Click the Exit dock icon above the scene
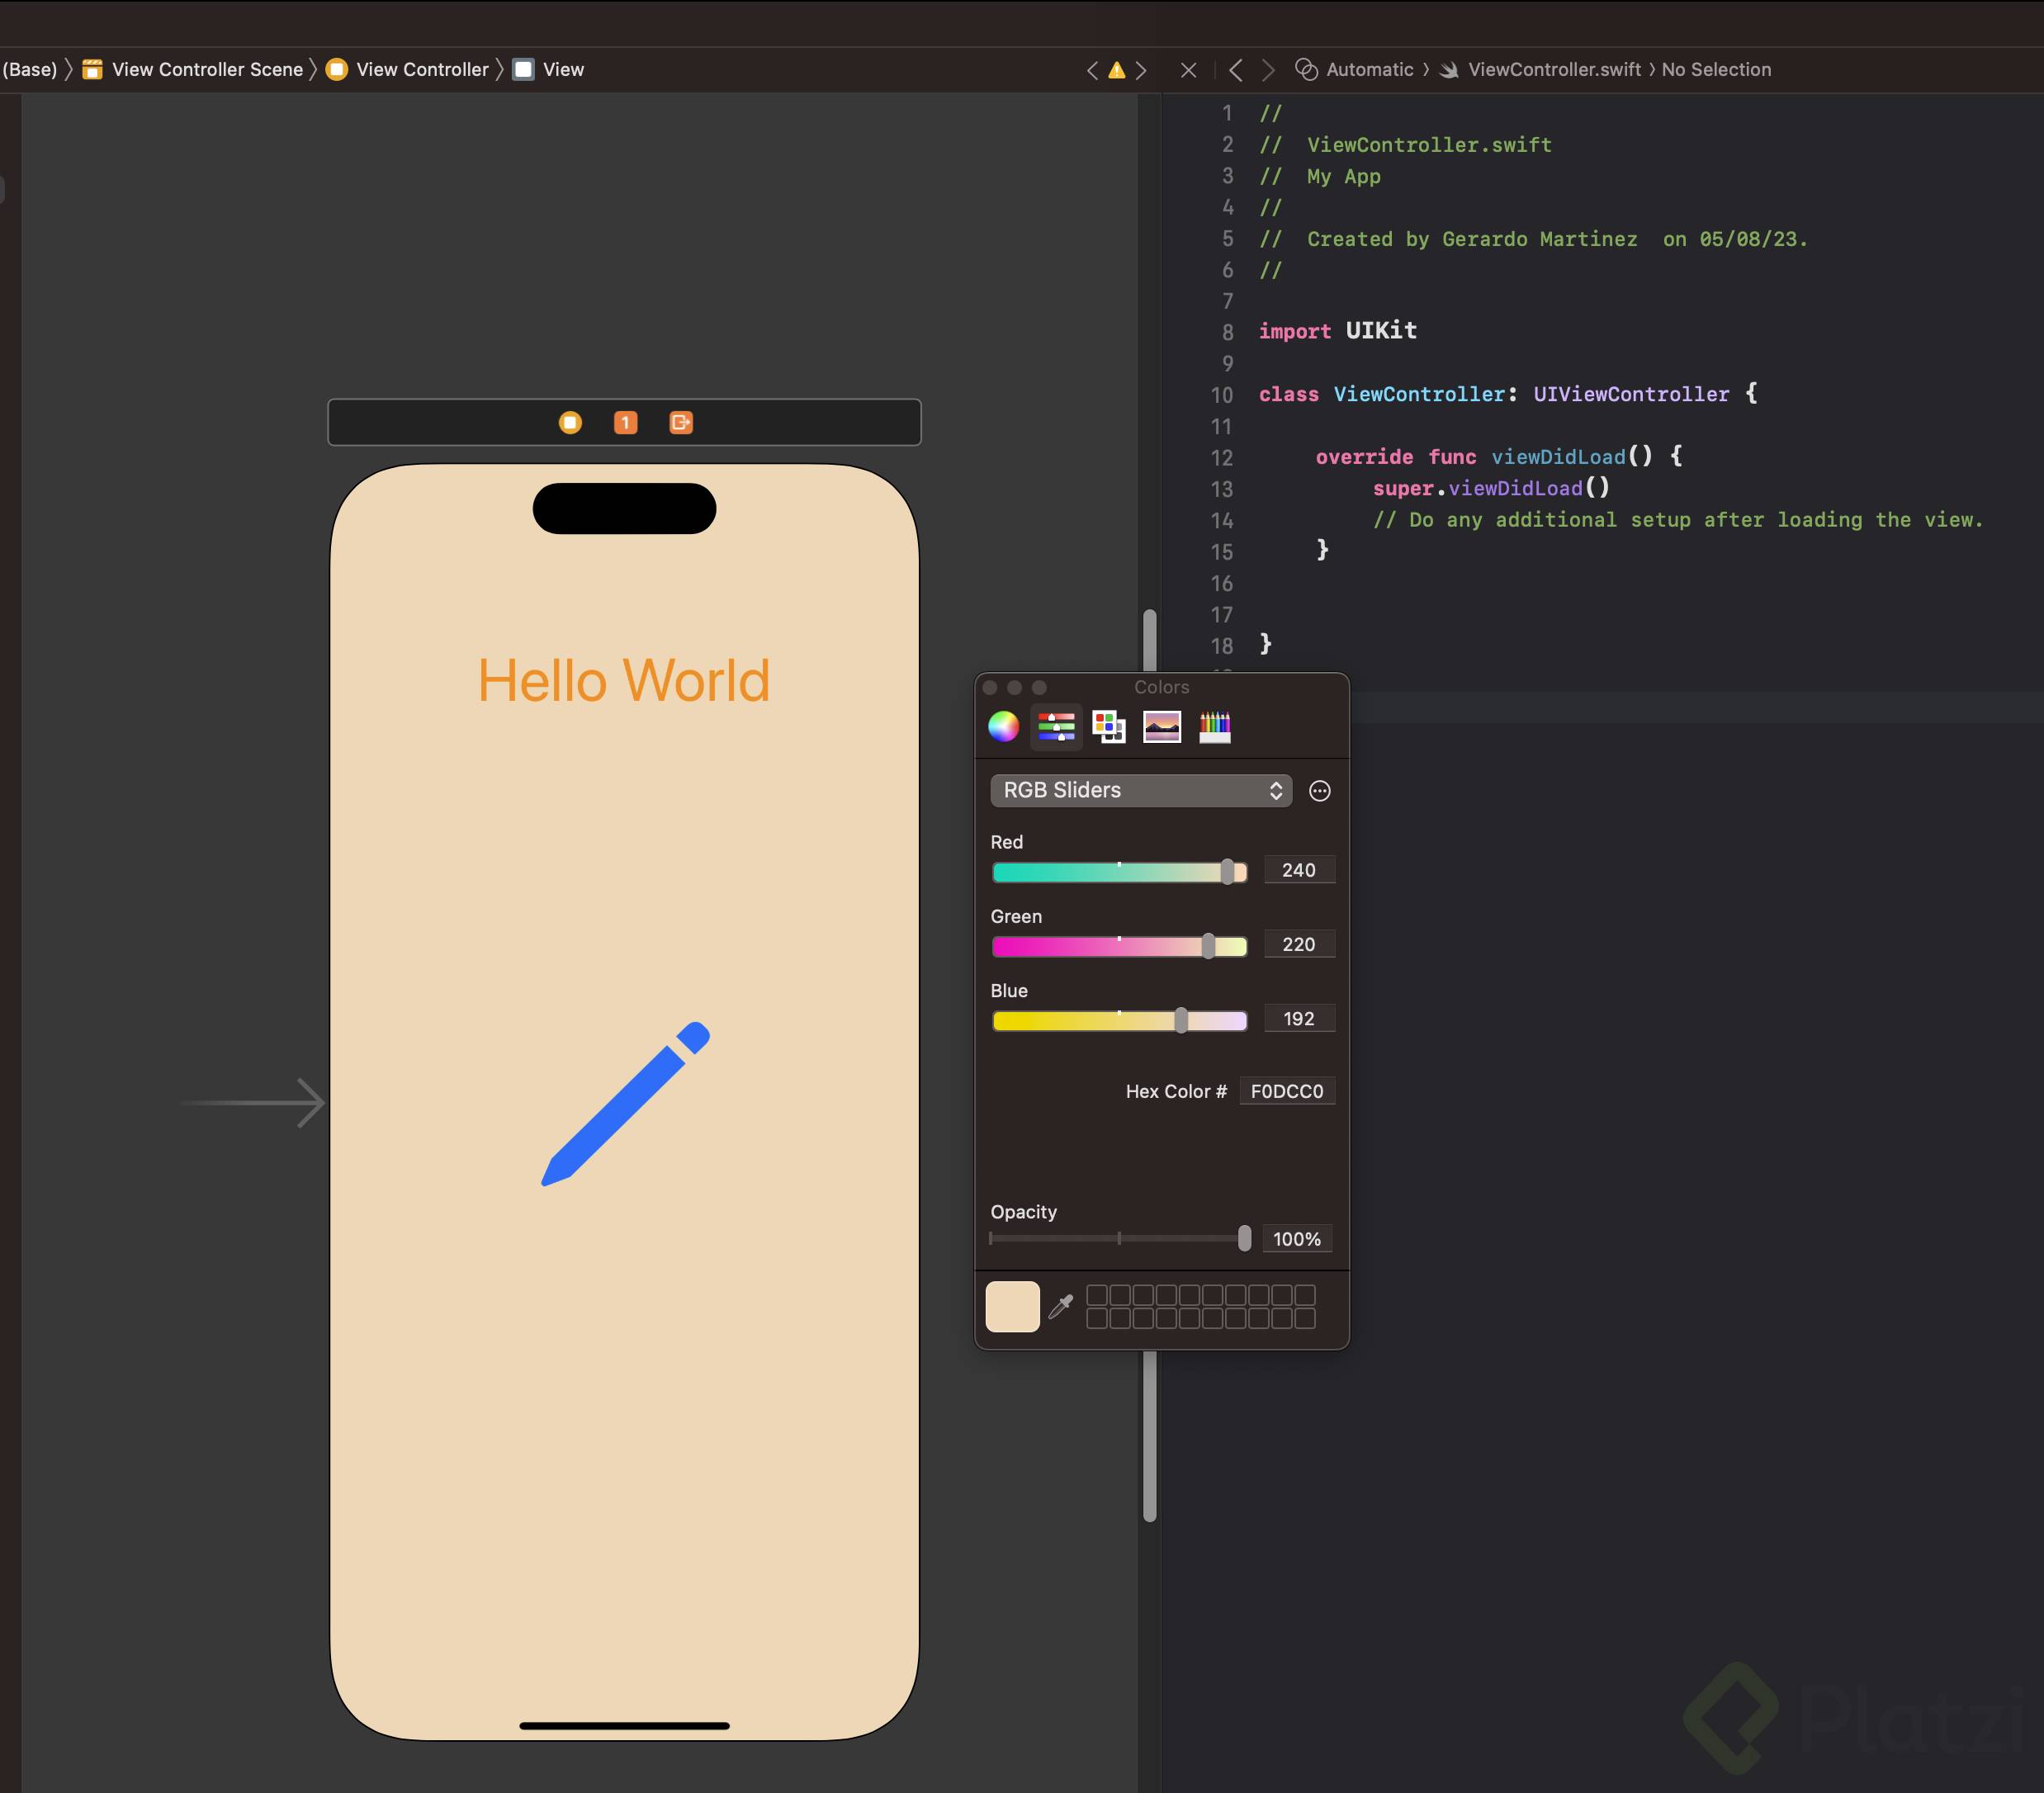The height and width of the screenshot is (1793, 2044). pos(681,423)
